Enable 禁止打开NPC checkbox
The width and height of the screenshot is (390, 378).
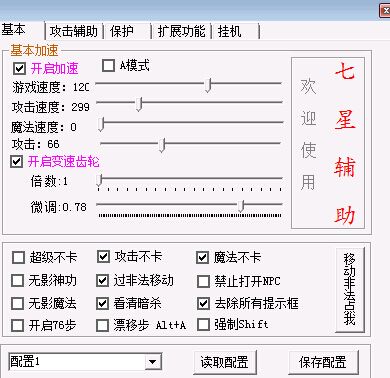click(x=203, y=281)
